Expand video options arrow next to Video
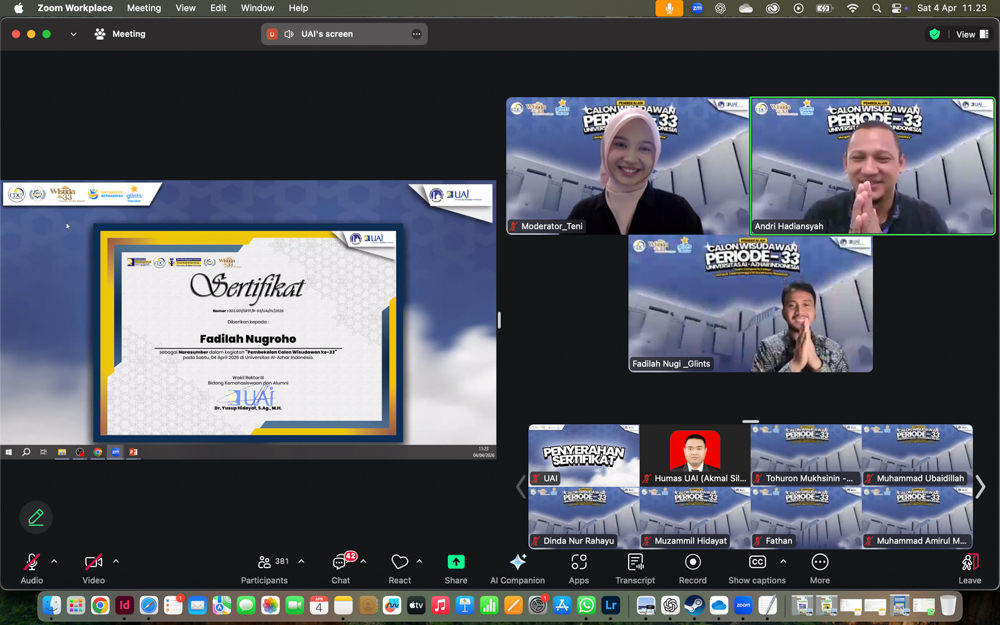 click(116, 562)
